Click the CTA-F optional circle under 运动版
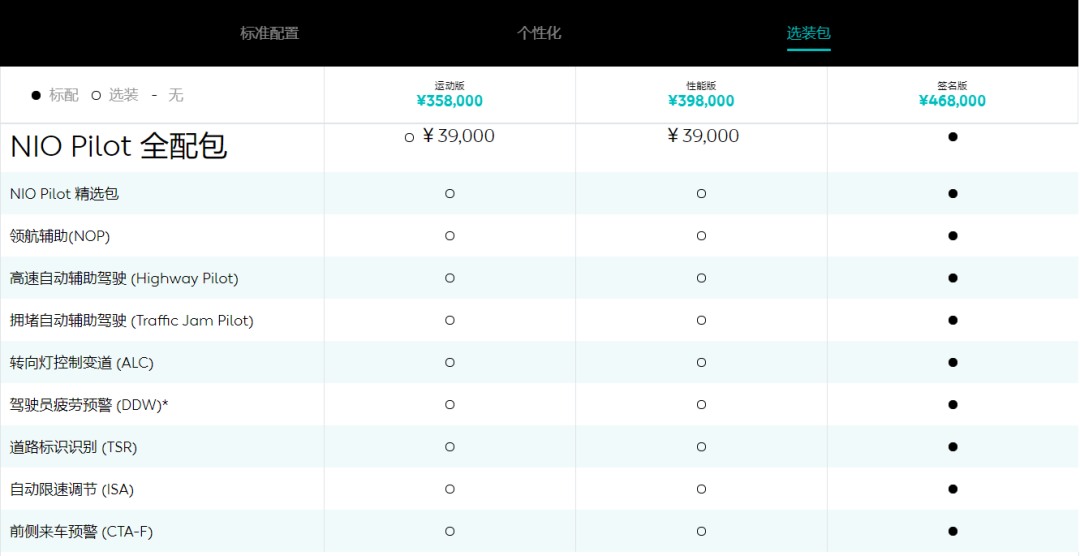Viewport: 1080px width, 556px height. (x=450, y=531)
